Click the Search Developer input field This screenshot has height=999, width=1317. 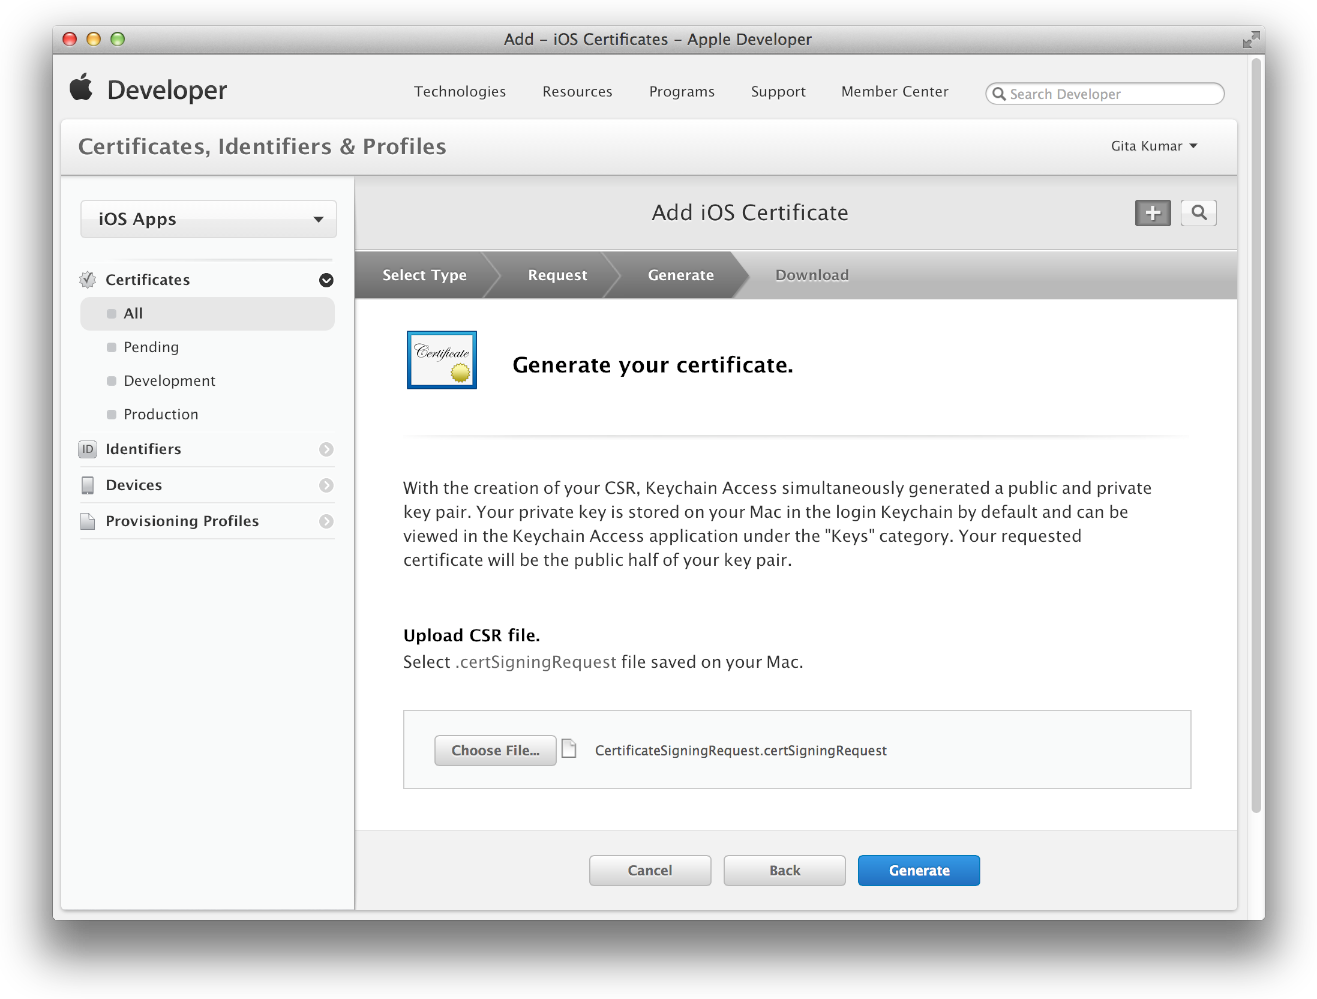pyautogui.click(x=1110, y=94)
